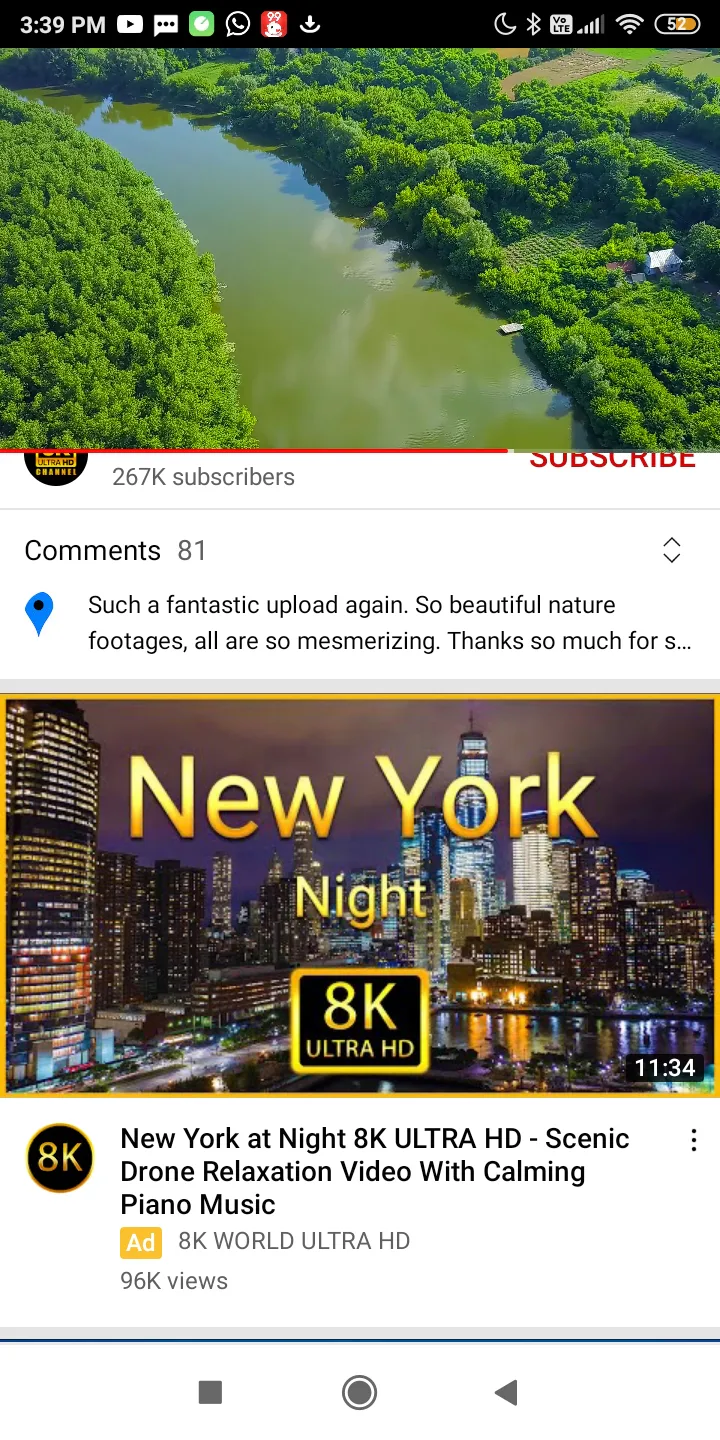Viewport: 720px width, 1440px height.
Task: Tap the blue pin commenter avatar
Action: [x=39, y=614]
